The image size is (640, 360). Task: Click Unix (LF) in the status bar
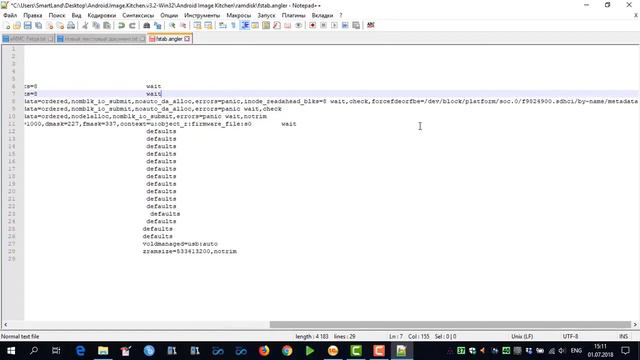point(522,336)
